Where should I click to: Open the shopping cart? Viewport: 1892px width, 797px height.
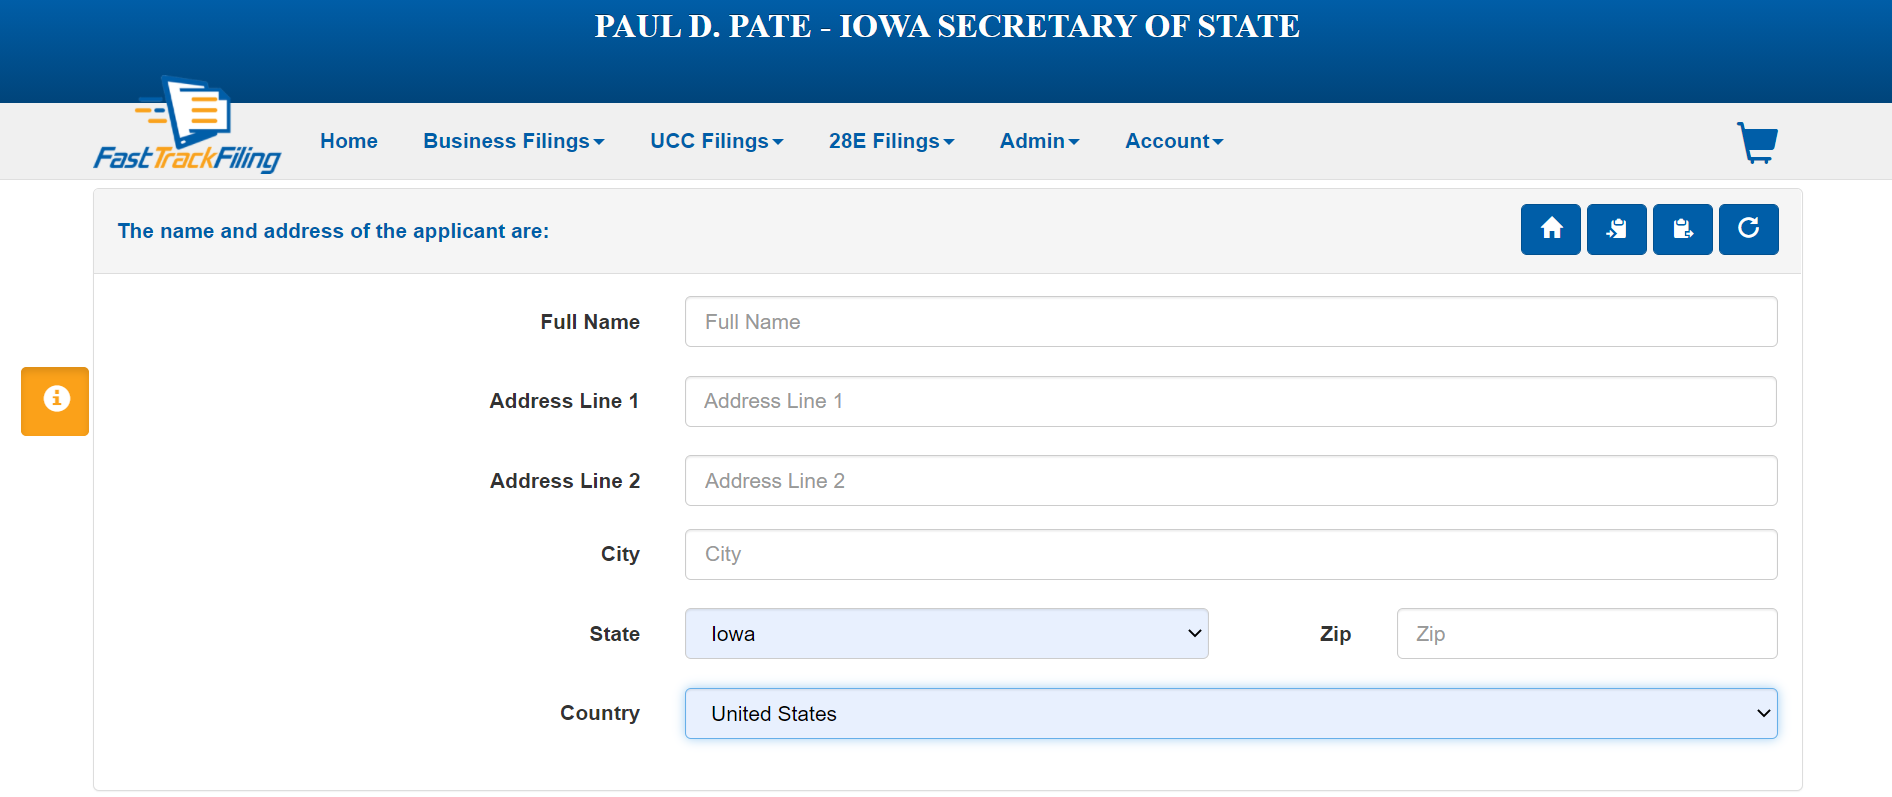click(x=1757, y=142)
